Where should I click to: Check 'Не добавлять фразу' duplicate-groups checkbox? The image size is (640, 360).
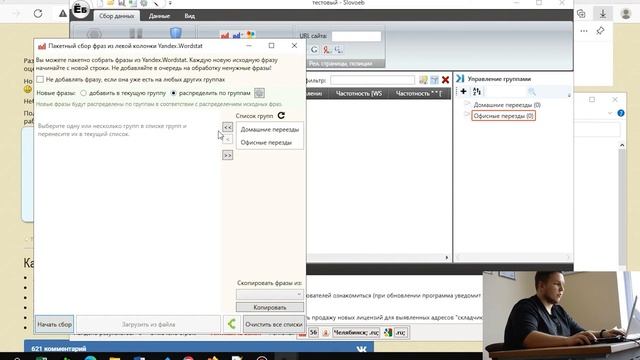click(x=40, y=79)
